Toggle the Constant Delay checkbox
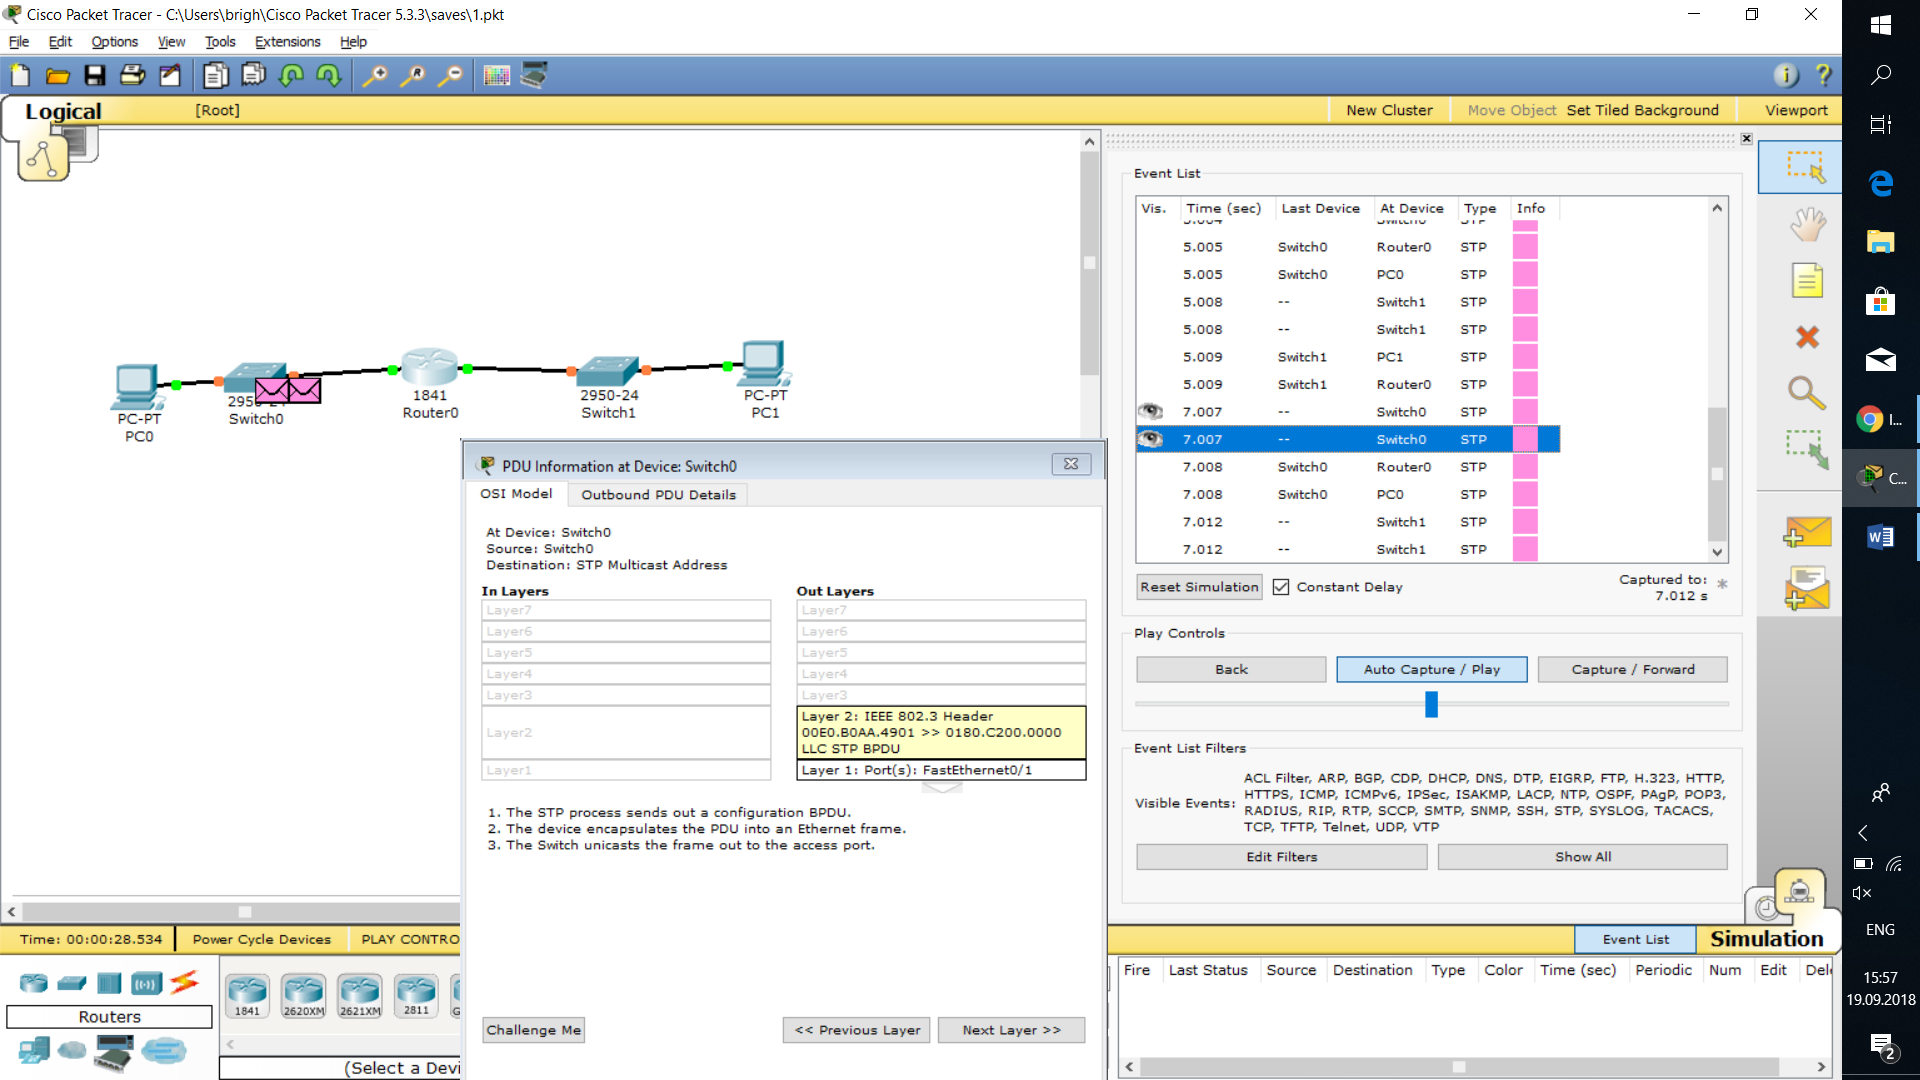Screen dimensions: 1920x1080 pyautogui.click(x=1281, y=587)
